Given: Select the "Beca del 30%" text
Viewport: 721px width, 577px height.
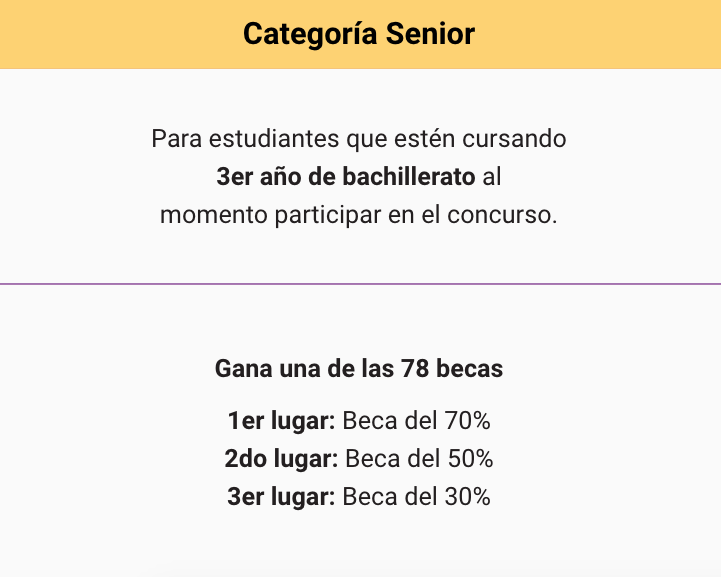Looking at the screenshot, I should click(416, 497).
